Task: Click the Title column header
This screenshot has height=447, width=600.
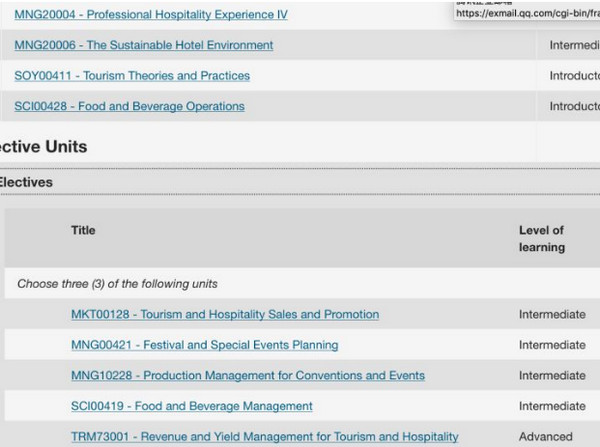Action: point(83,230)
